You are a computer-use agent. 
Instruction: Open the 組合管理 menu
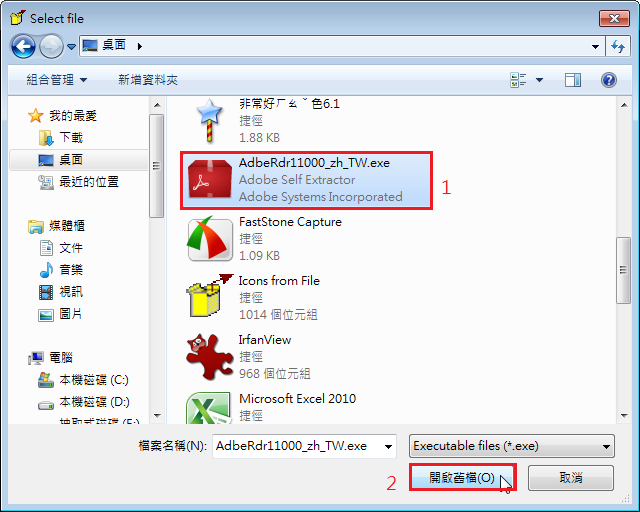click(57, 80)
